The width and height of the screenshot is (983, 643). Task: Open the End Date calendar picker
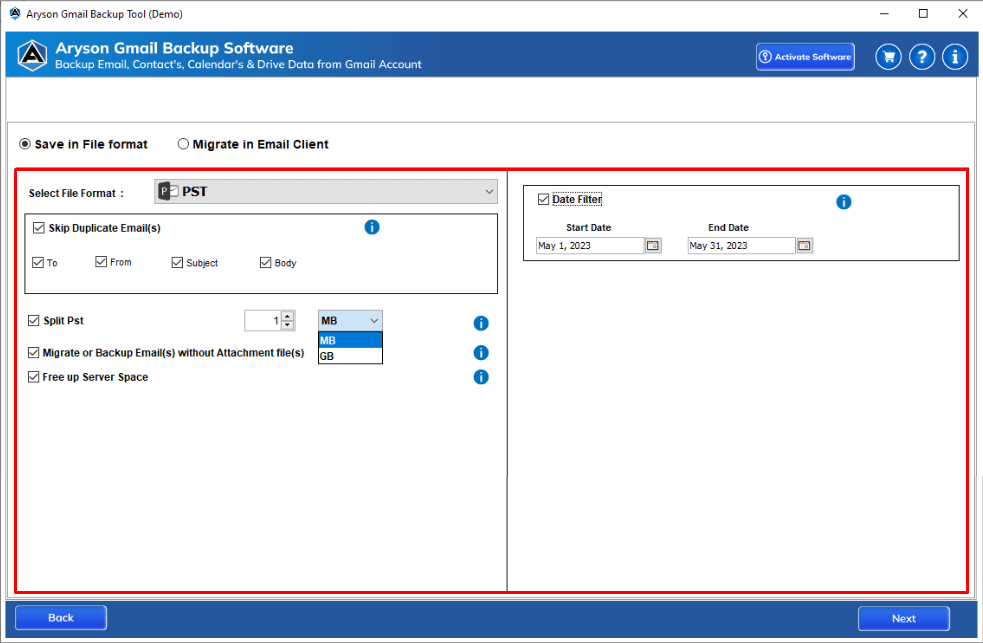pos(804,246)
